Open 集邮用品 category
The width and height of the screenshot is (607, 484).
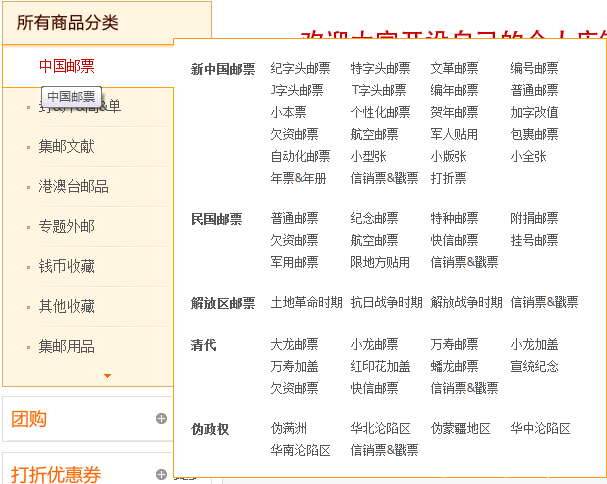(67, 347)
